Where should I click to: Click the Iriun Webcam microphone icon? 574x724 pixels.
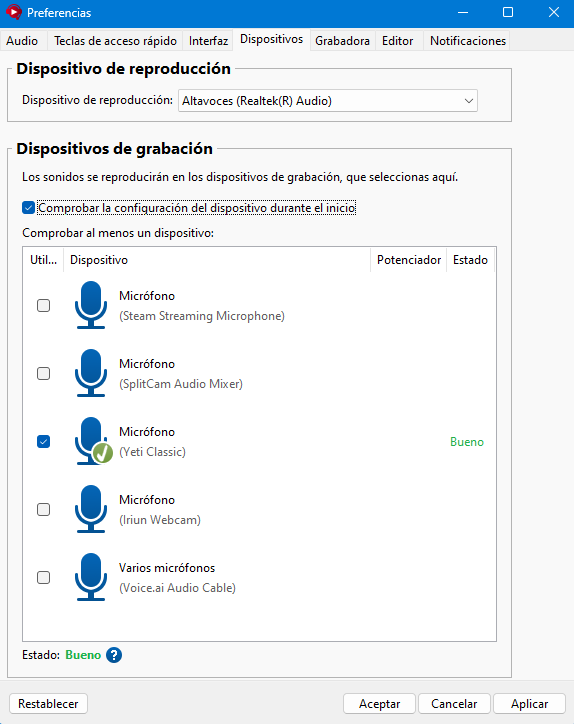coord(91,508)
